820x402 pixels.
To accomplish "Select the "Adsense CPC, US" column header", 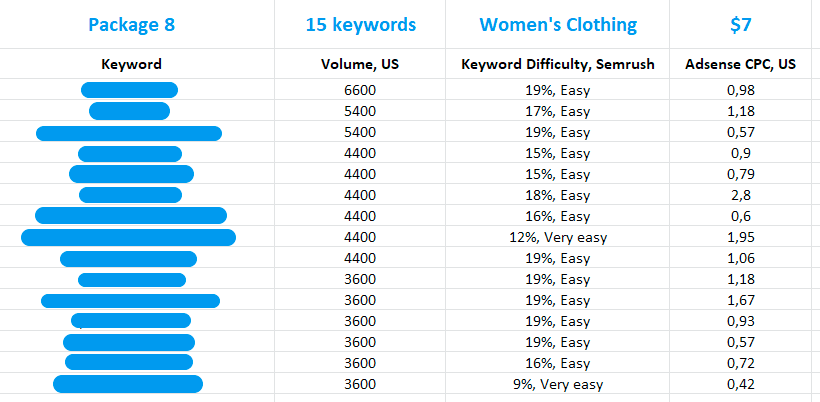I will (741, 65).
